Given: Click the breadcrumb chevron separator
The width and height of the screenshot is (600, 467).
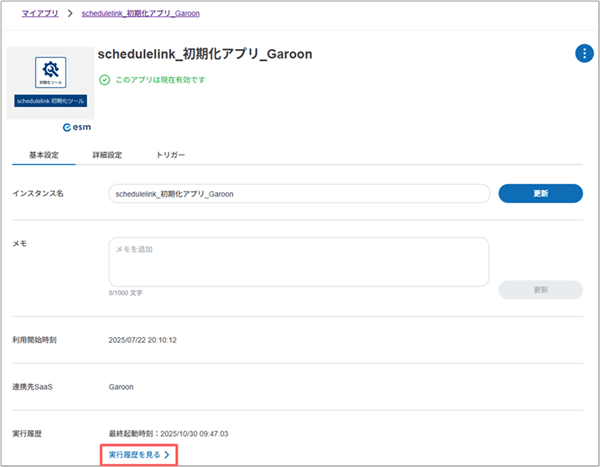Looking at the screenshot, I should 71,14.
